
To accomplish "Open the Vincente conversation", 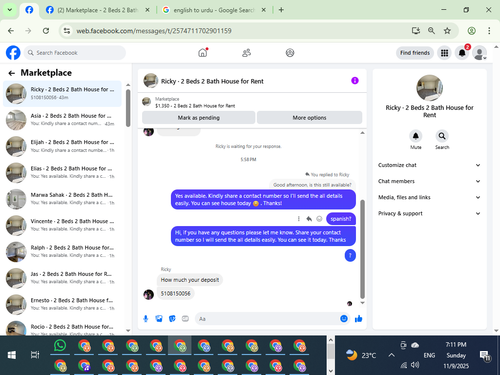I will click(x=62, y=225).
